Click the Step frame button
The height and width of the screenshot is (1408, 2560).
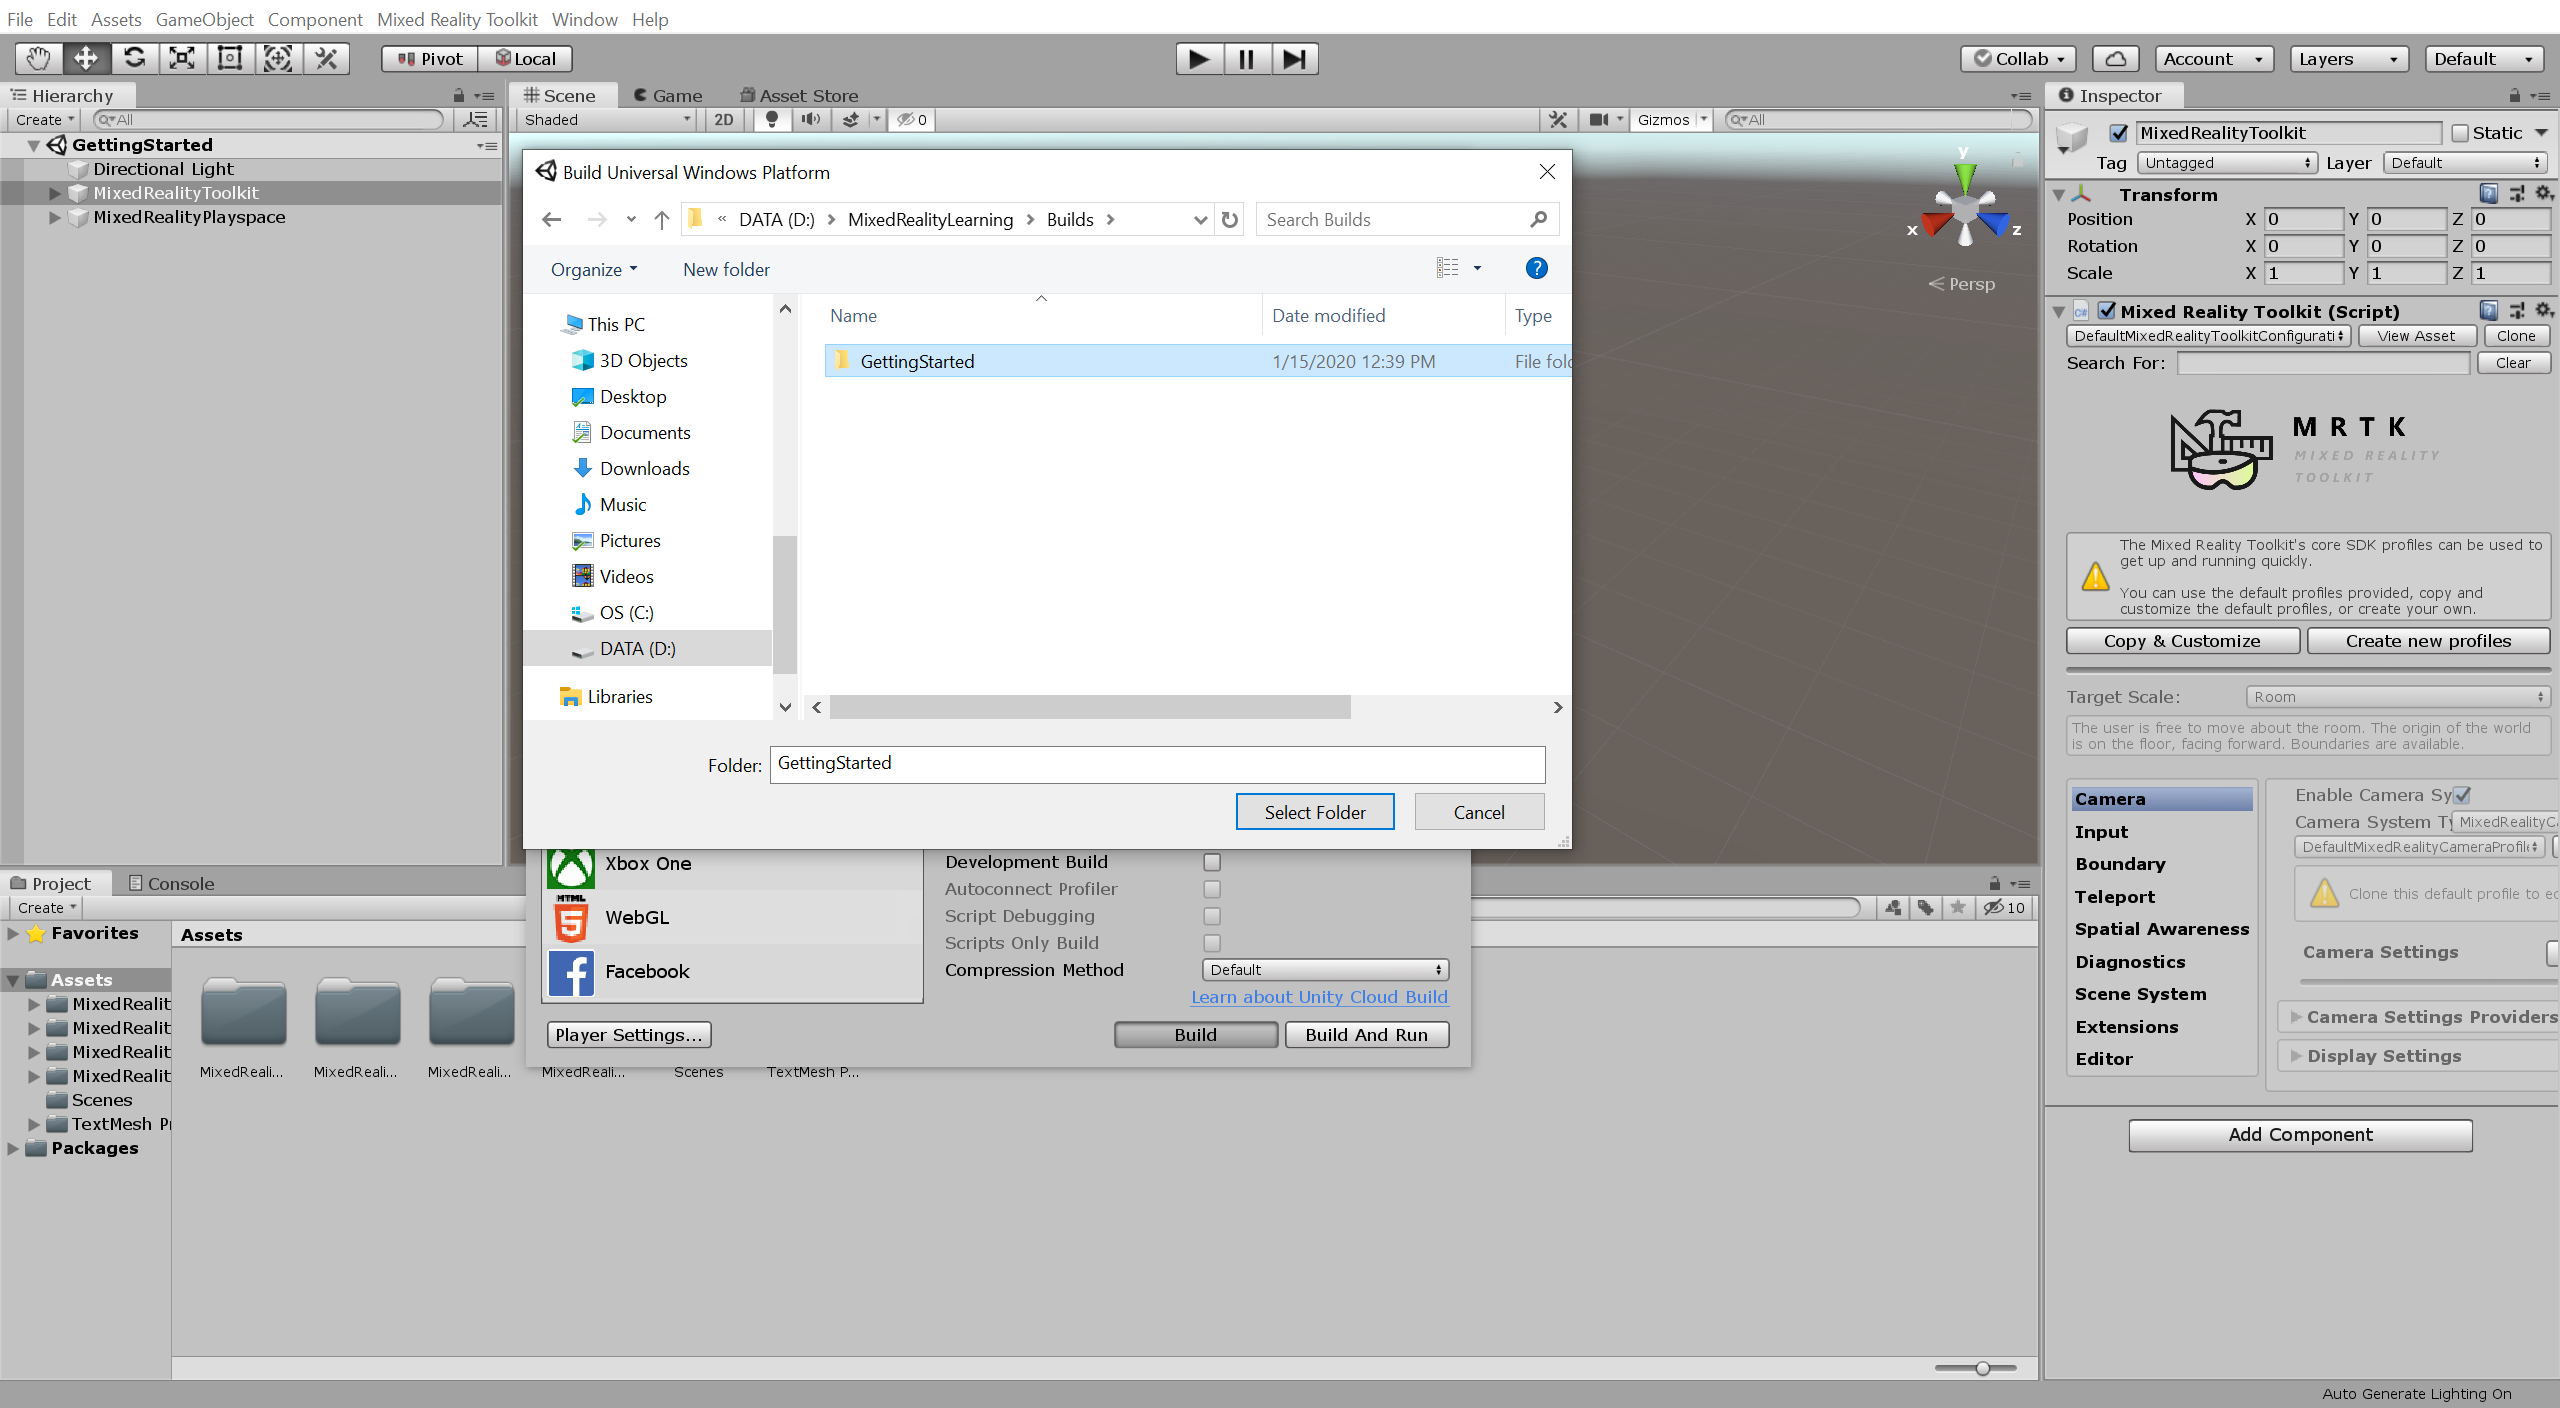[x=1295, y=59]
